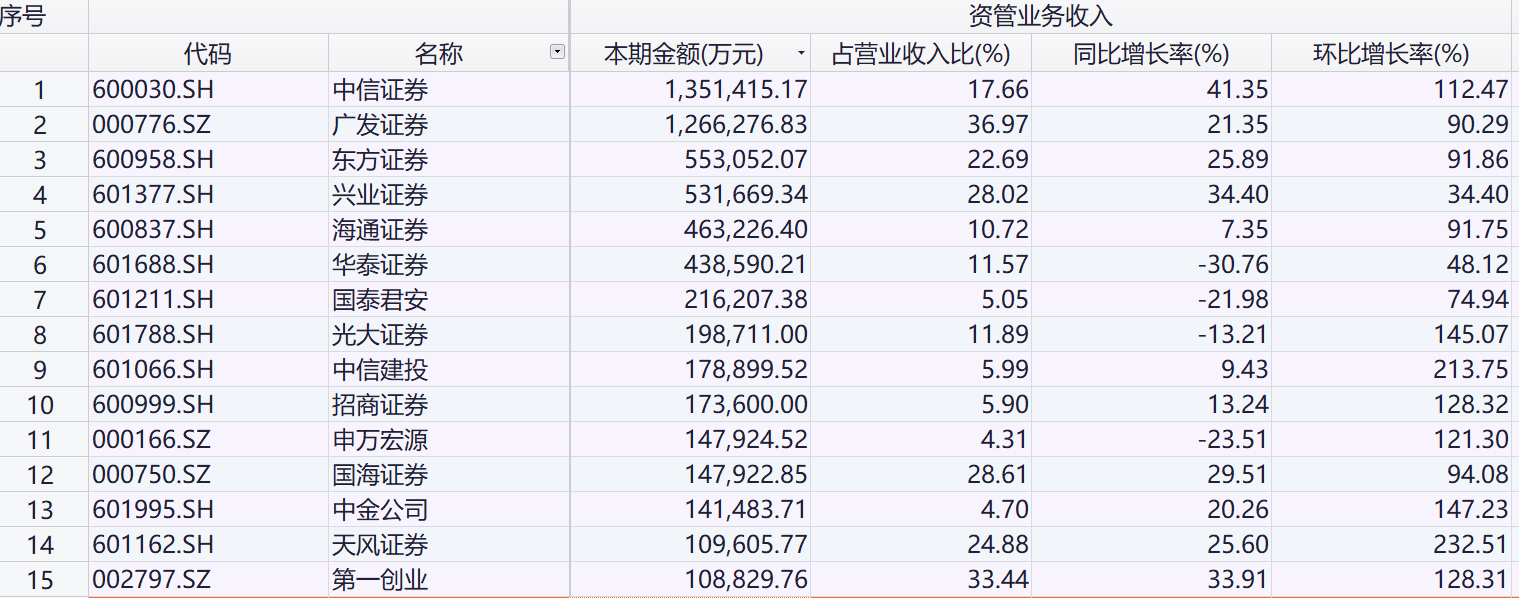Click the 资管业务收入 group header
1519x598 pixels.
click(x=1041, y=17)
